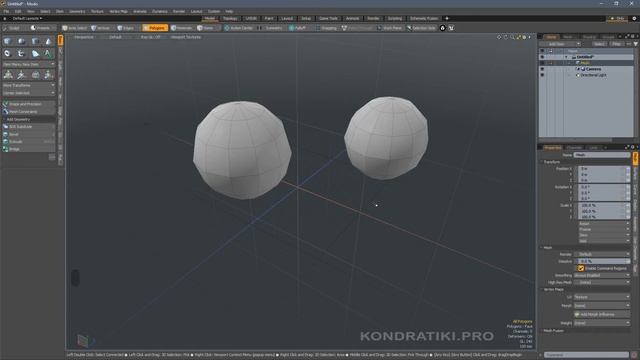640x360 pixels.
Task: Open the Selection Sets button
Action: click(x=421, y=28)
